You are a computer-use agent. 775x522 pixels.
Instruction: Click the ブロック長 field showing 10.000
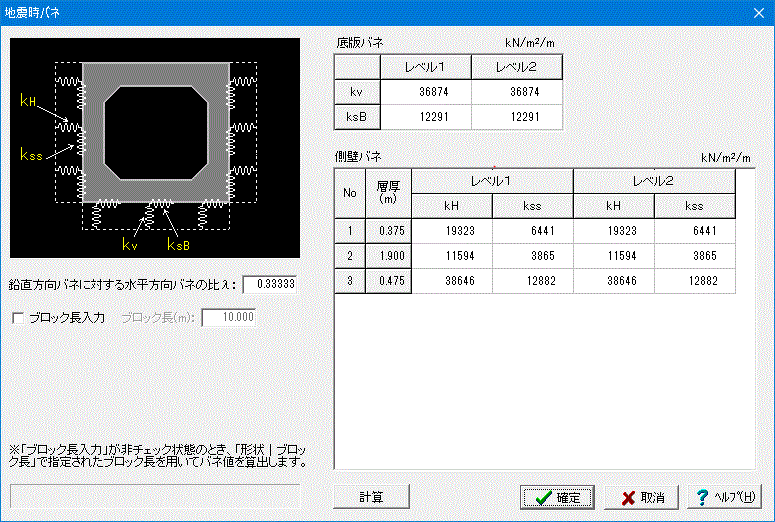(x=229, y=317)
